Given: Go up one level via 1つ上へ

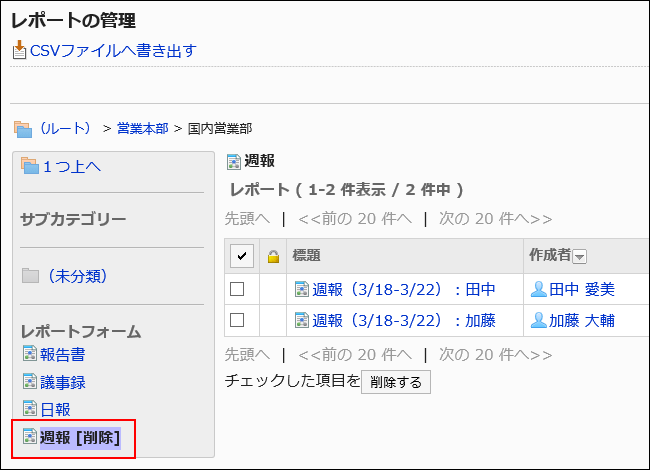Looking at the screenshot, I should click(72, 167).
